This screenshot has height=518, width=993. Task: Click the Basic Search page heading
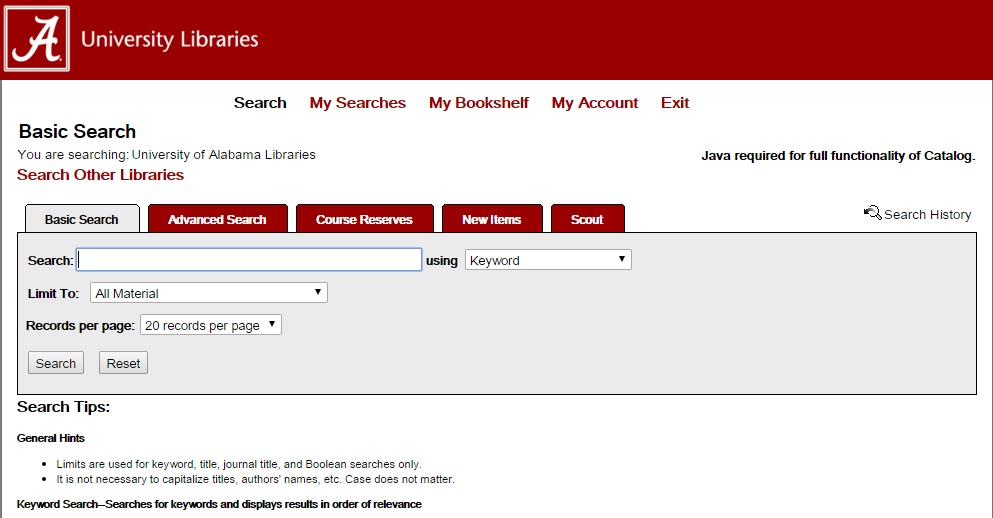coord(77,131)
